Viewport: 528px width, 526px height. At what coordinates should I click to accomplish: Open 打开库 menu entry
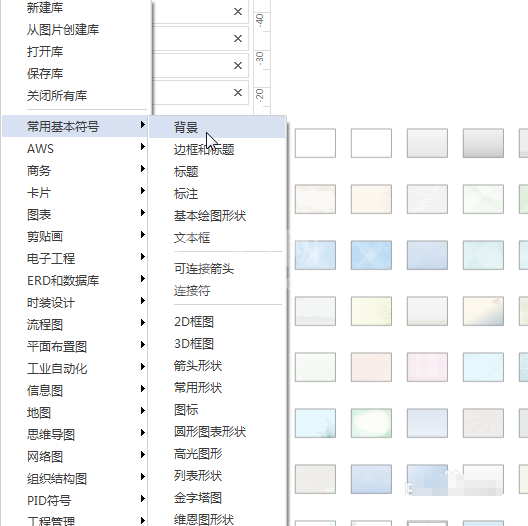click(74, 52)
